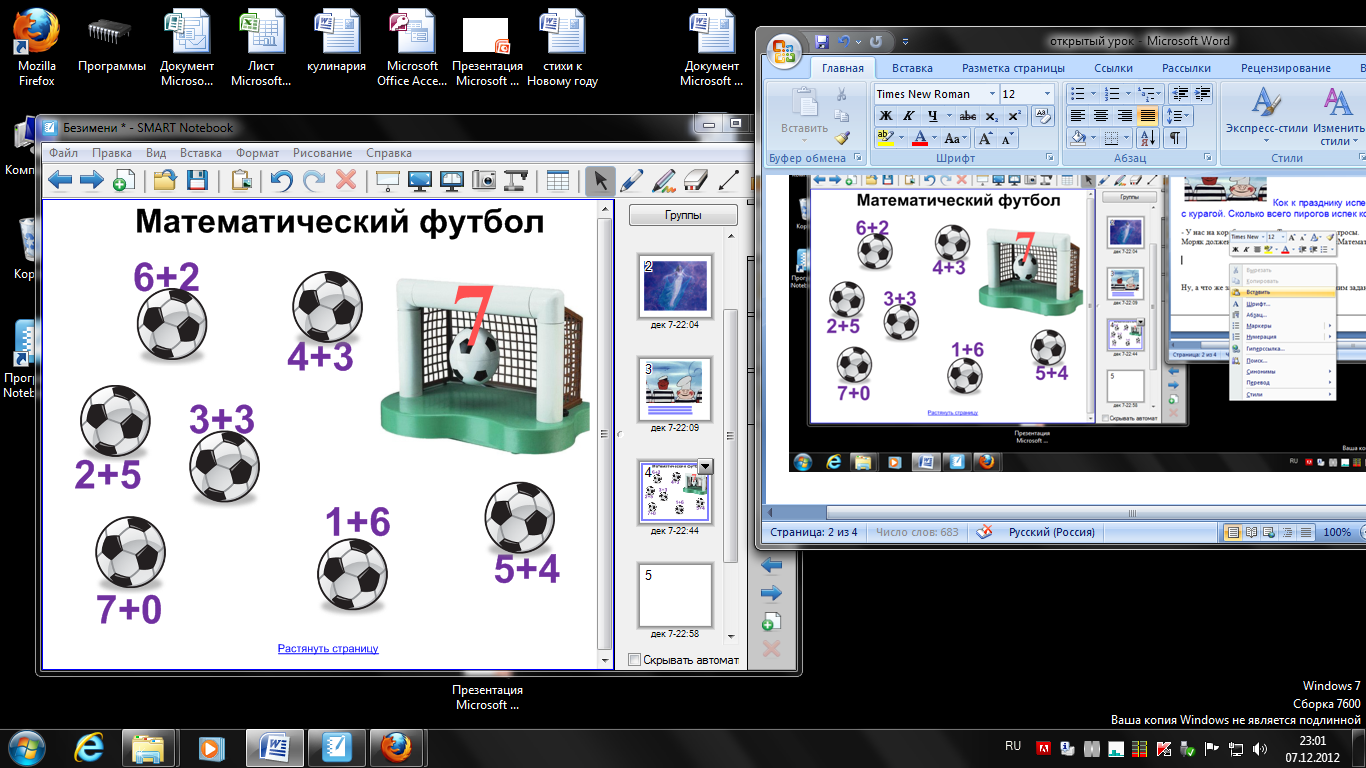Switch to the Вставка tab in Word
This screenshot has height=768, width=1366.
(x=912, y=68)
